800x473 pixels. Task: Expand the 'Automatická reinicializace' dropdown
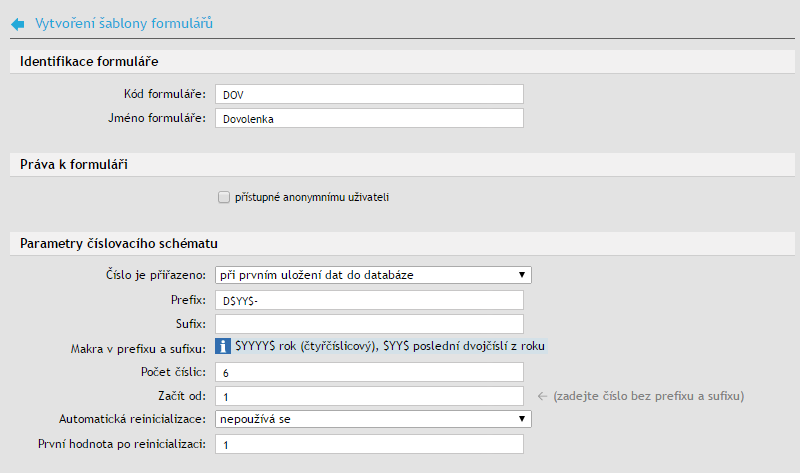(x=373, y=418)
